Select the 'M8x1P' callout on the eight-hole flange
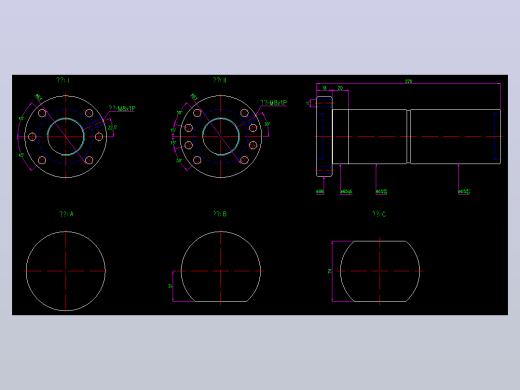 coord(274,102)
